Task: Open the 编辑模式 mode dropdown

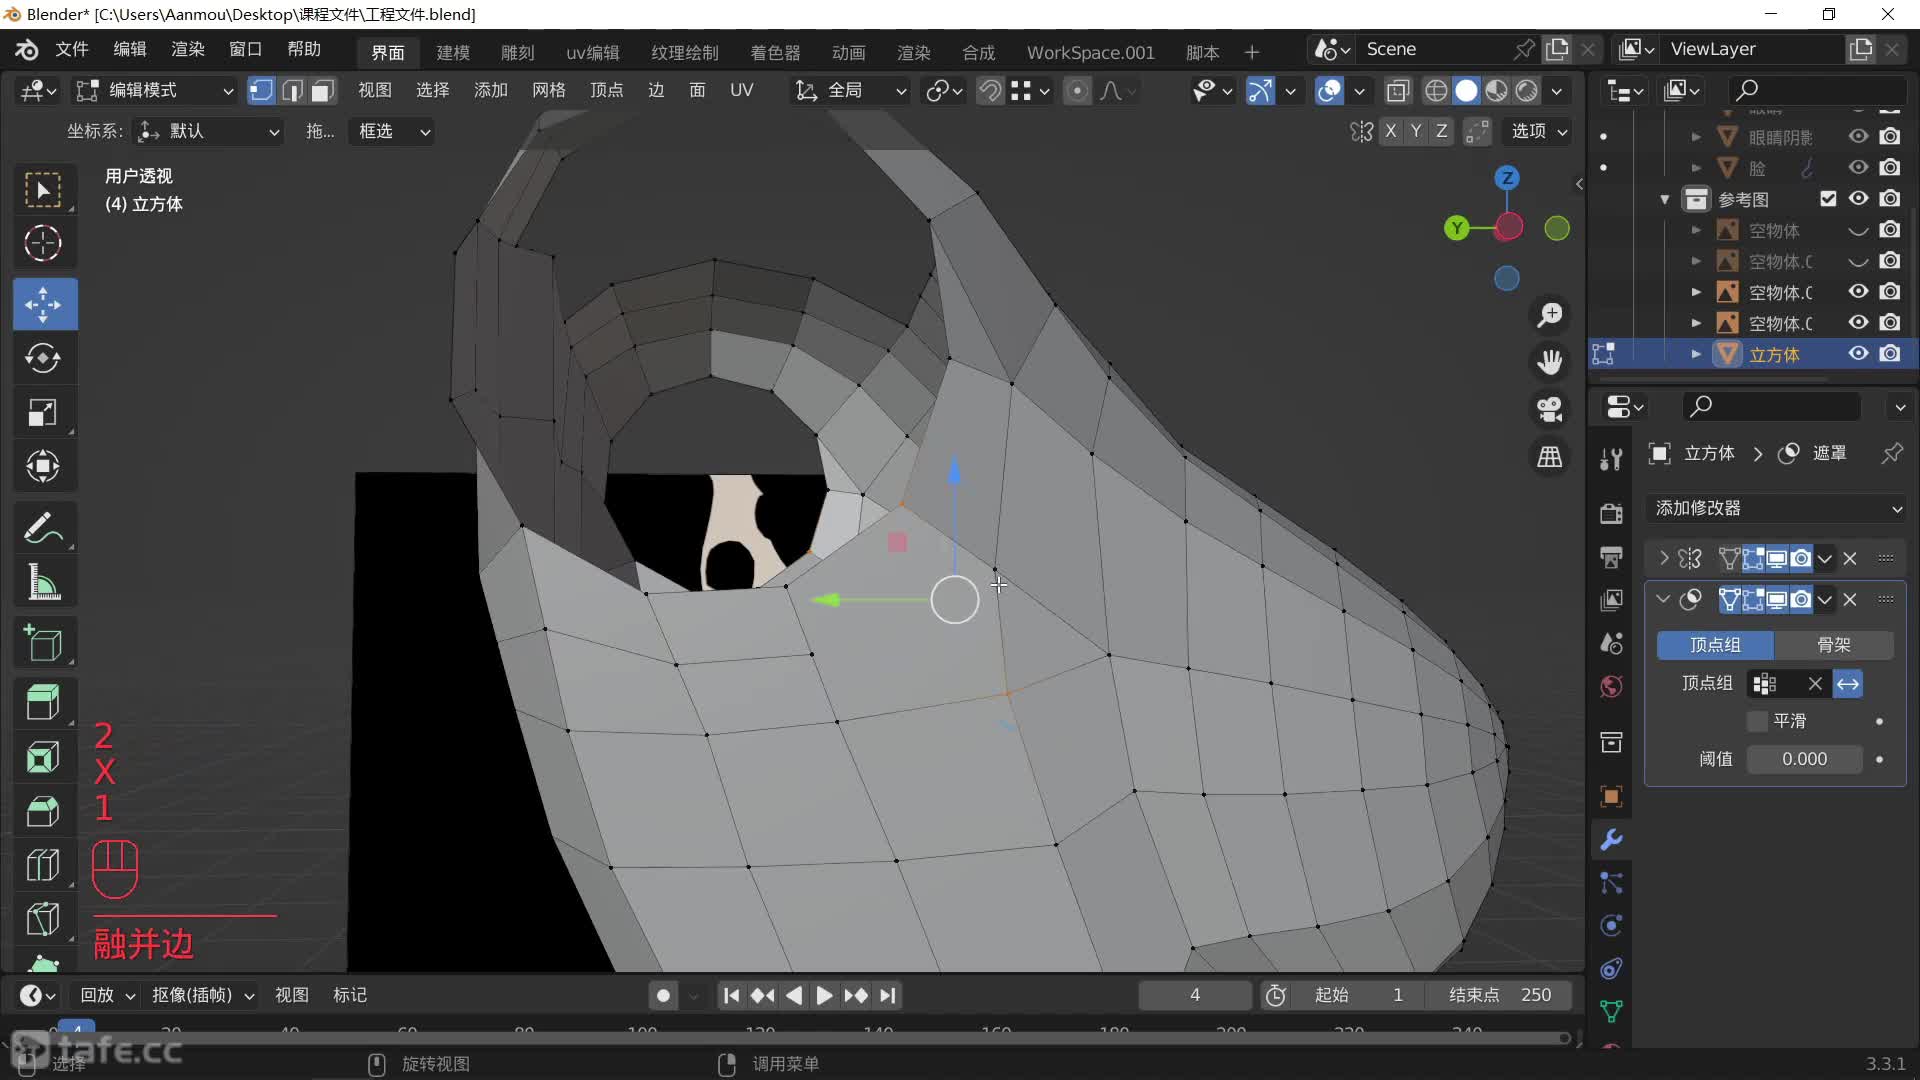Action: pyautogui.click(x=156, y=91)
